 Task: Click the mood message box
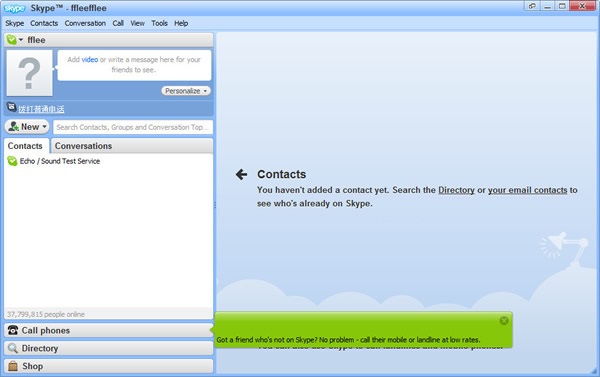pos(134,65)
